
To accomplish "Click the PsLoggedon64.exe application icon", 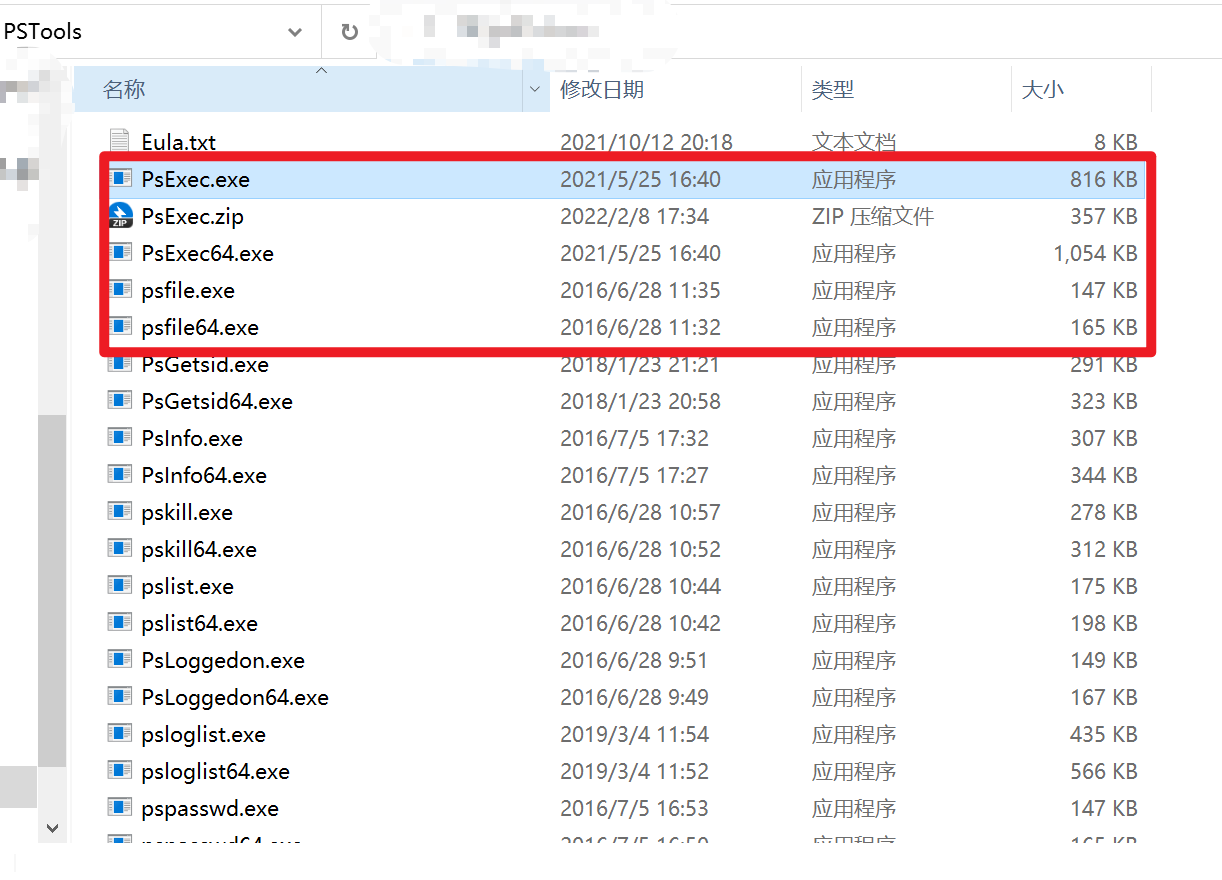I will tap(120, 697).
